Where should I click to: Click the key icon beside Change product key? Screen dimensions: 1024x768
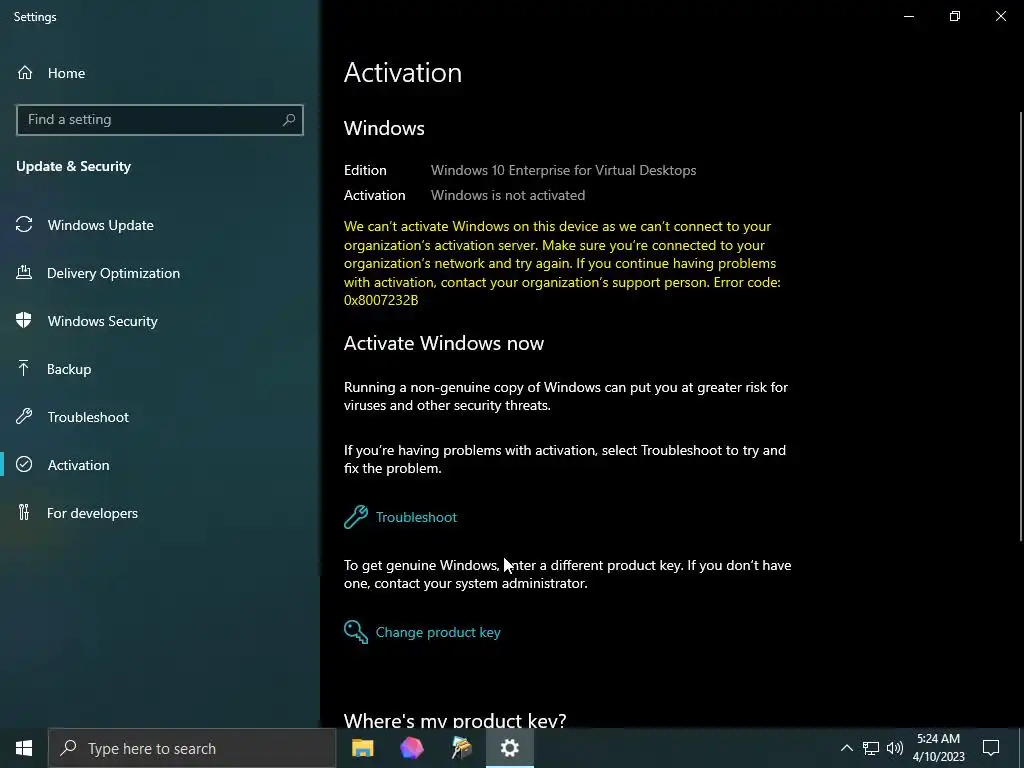point(356,632)
